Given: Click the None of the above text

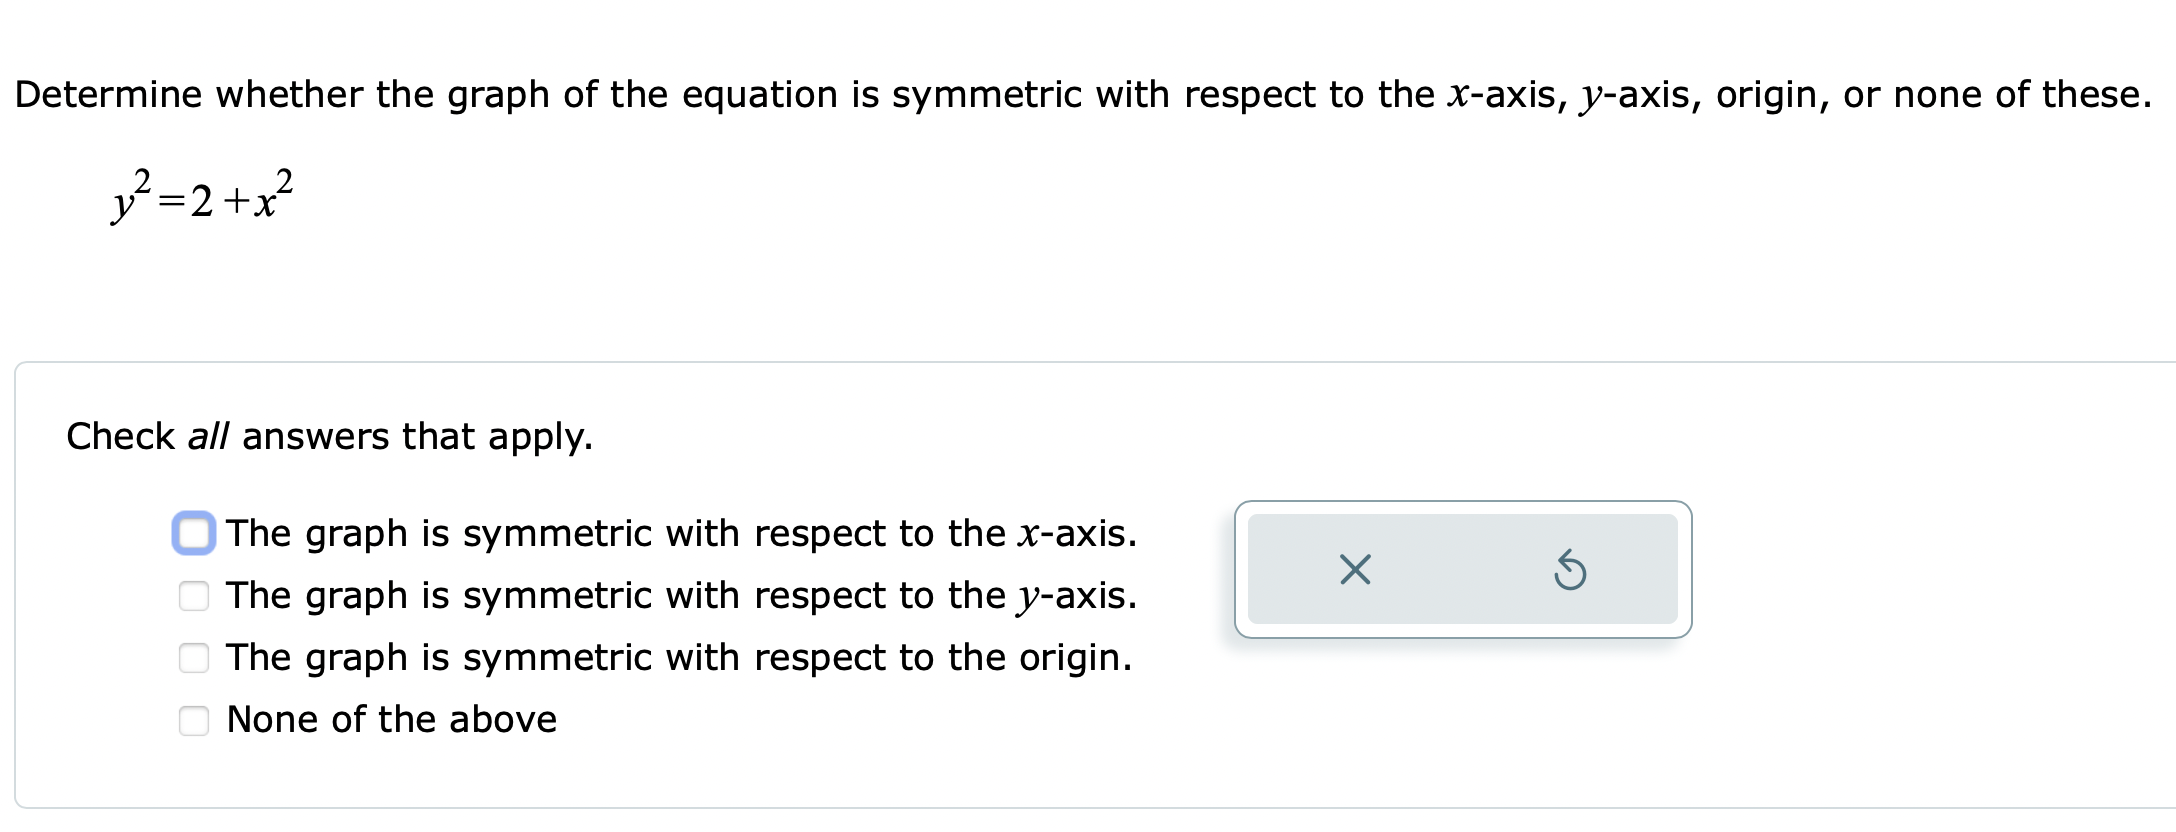Looking at the screenshot, I should [390, 720].
